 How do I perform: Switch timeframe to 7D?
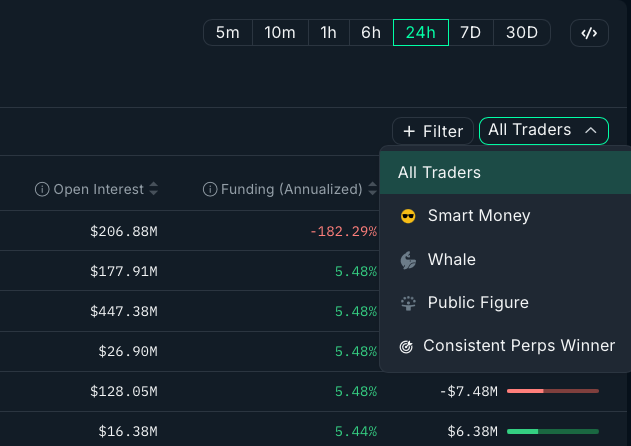point(471,33)
